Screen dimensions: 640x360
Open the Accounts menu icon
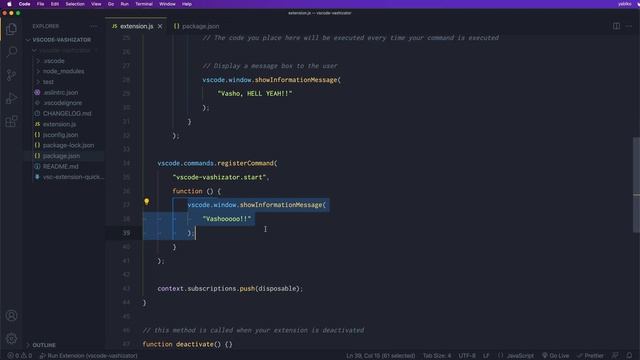pos(11,316)
